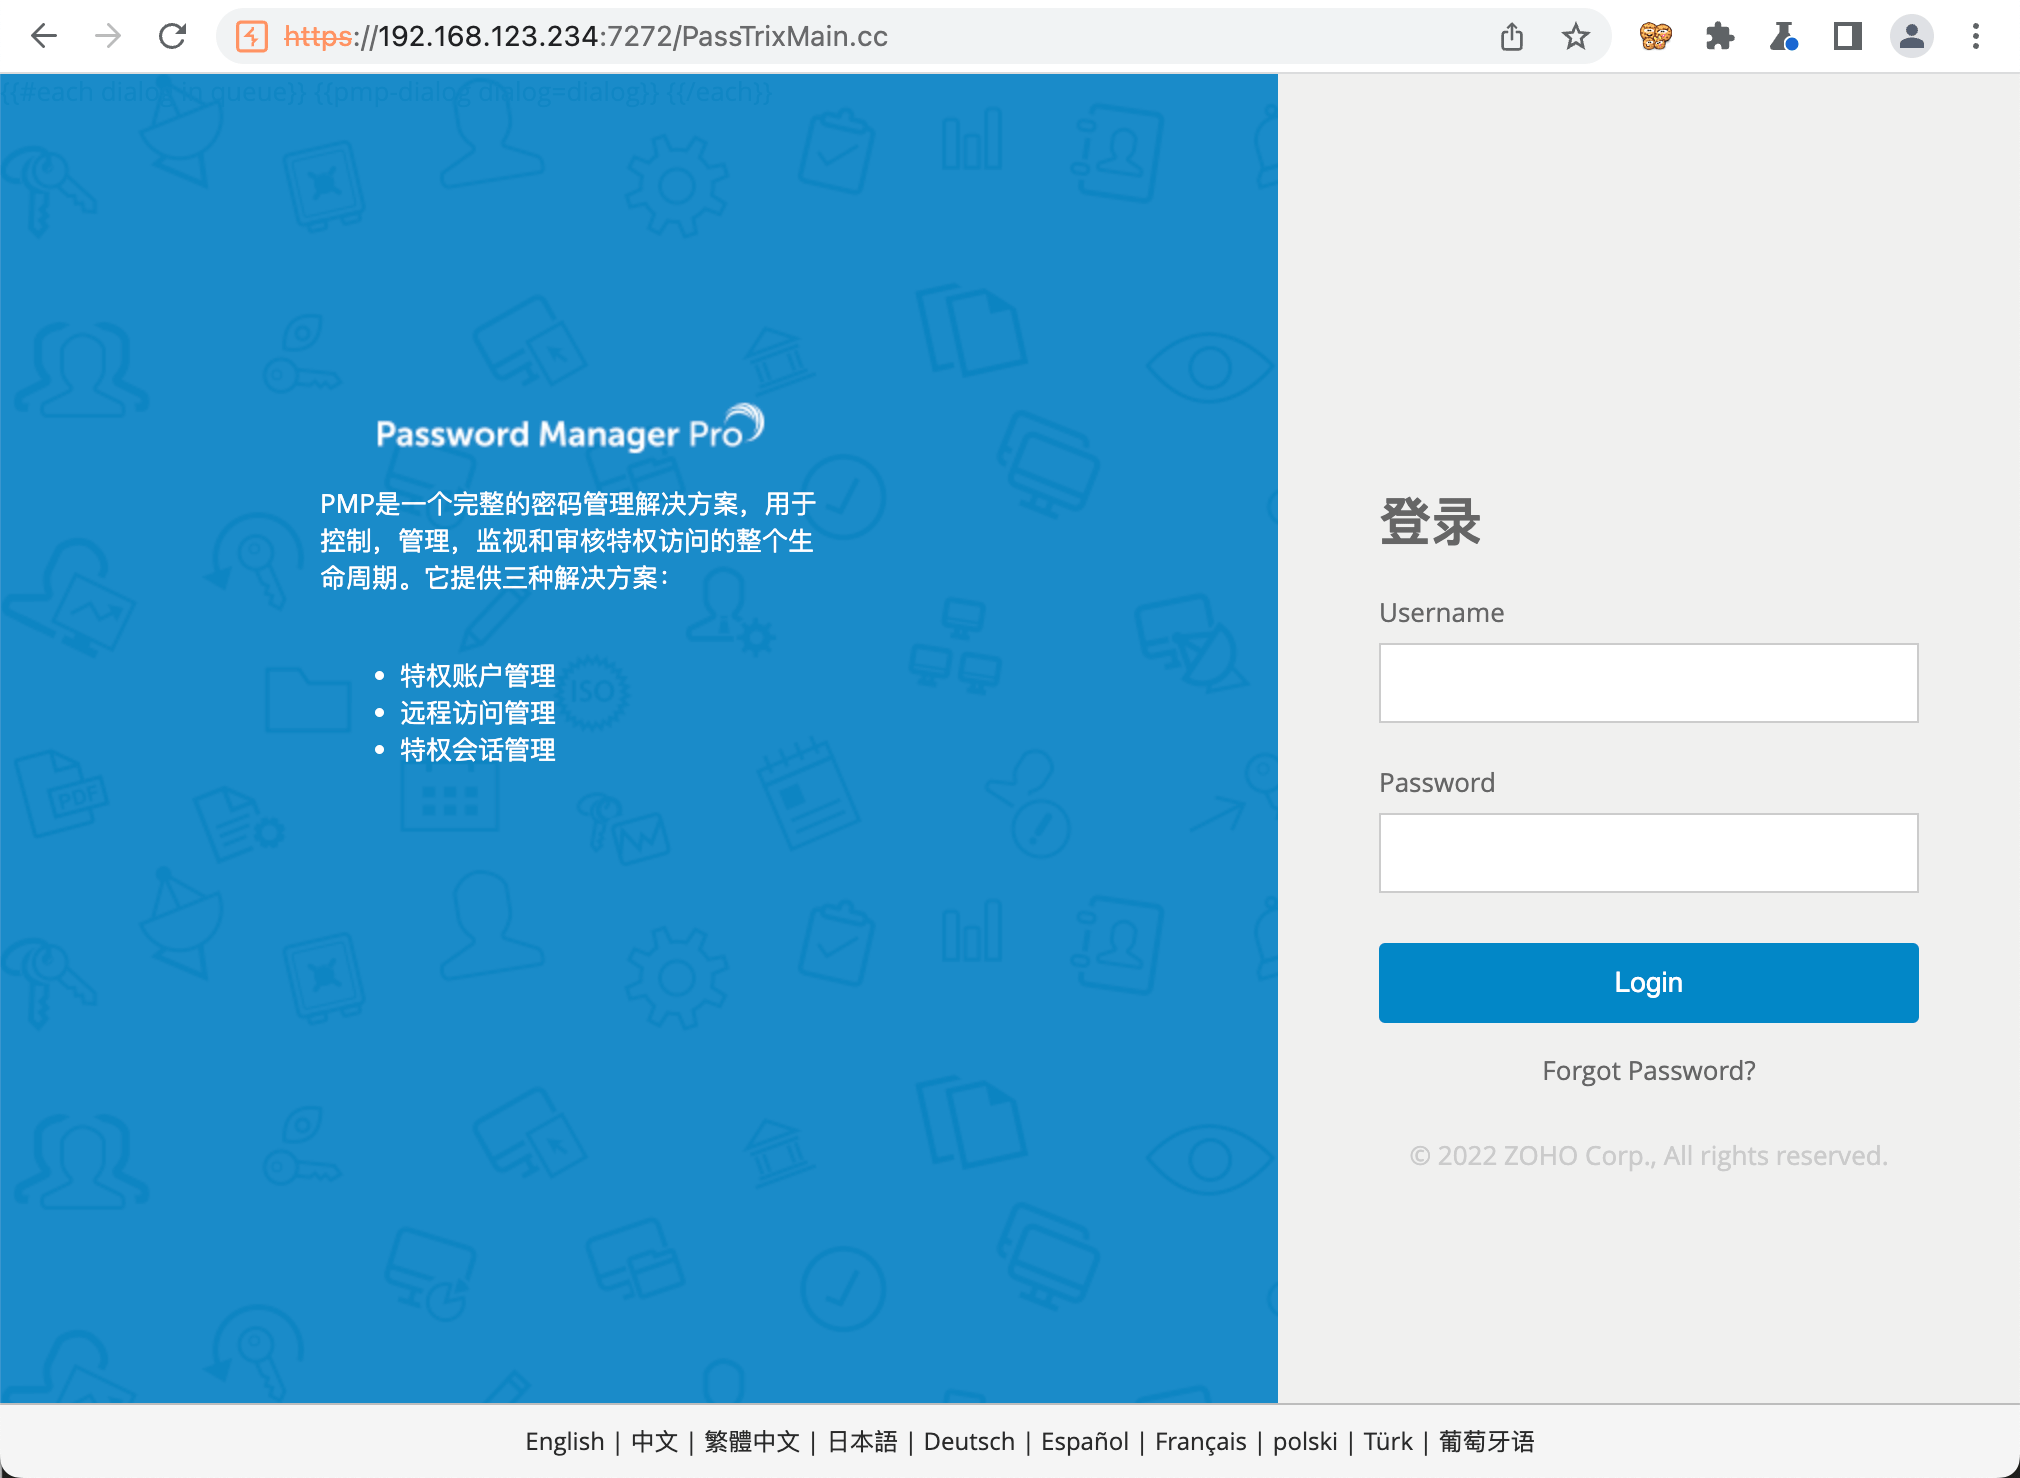Focus the Password input field
Screen dimensions: 2020x1478
pos(1648,853)
